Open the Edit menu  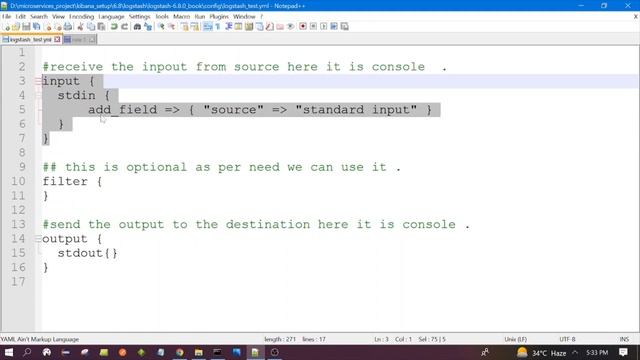pos(20,17)
